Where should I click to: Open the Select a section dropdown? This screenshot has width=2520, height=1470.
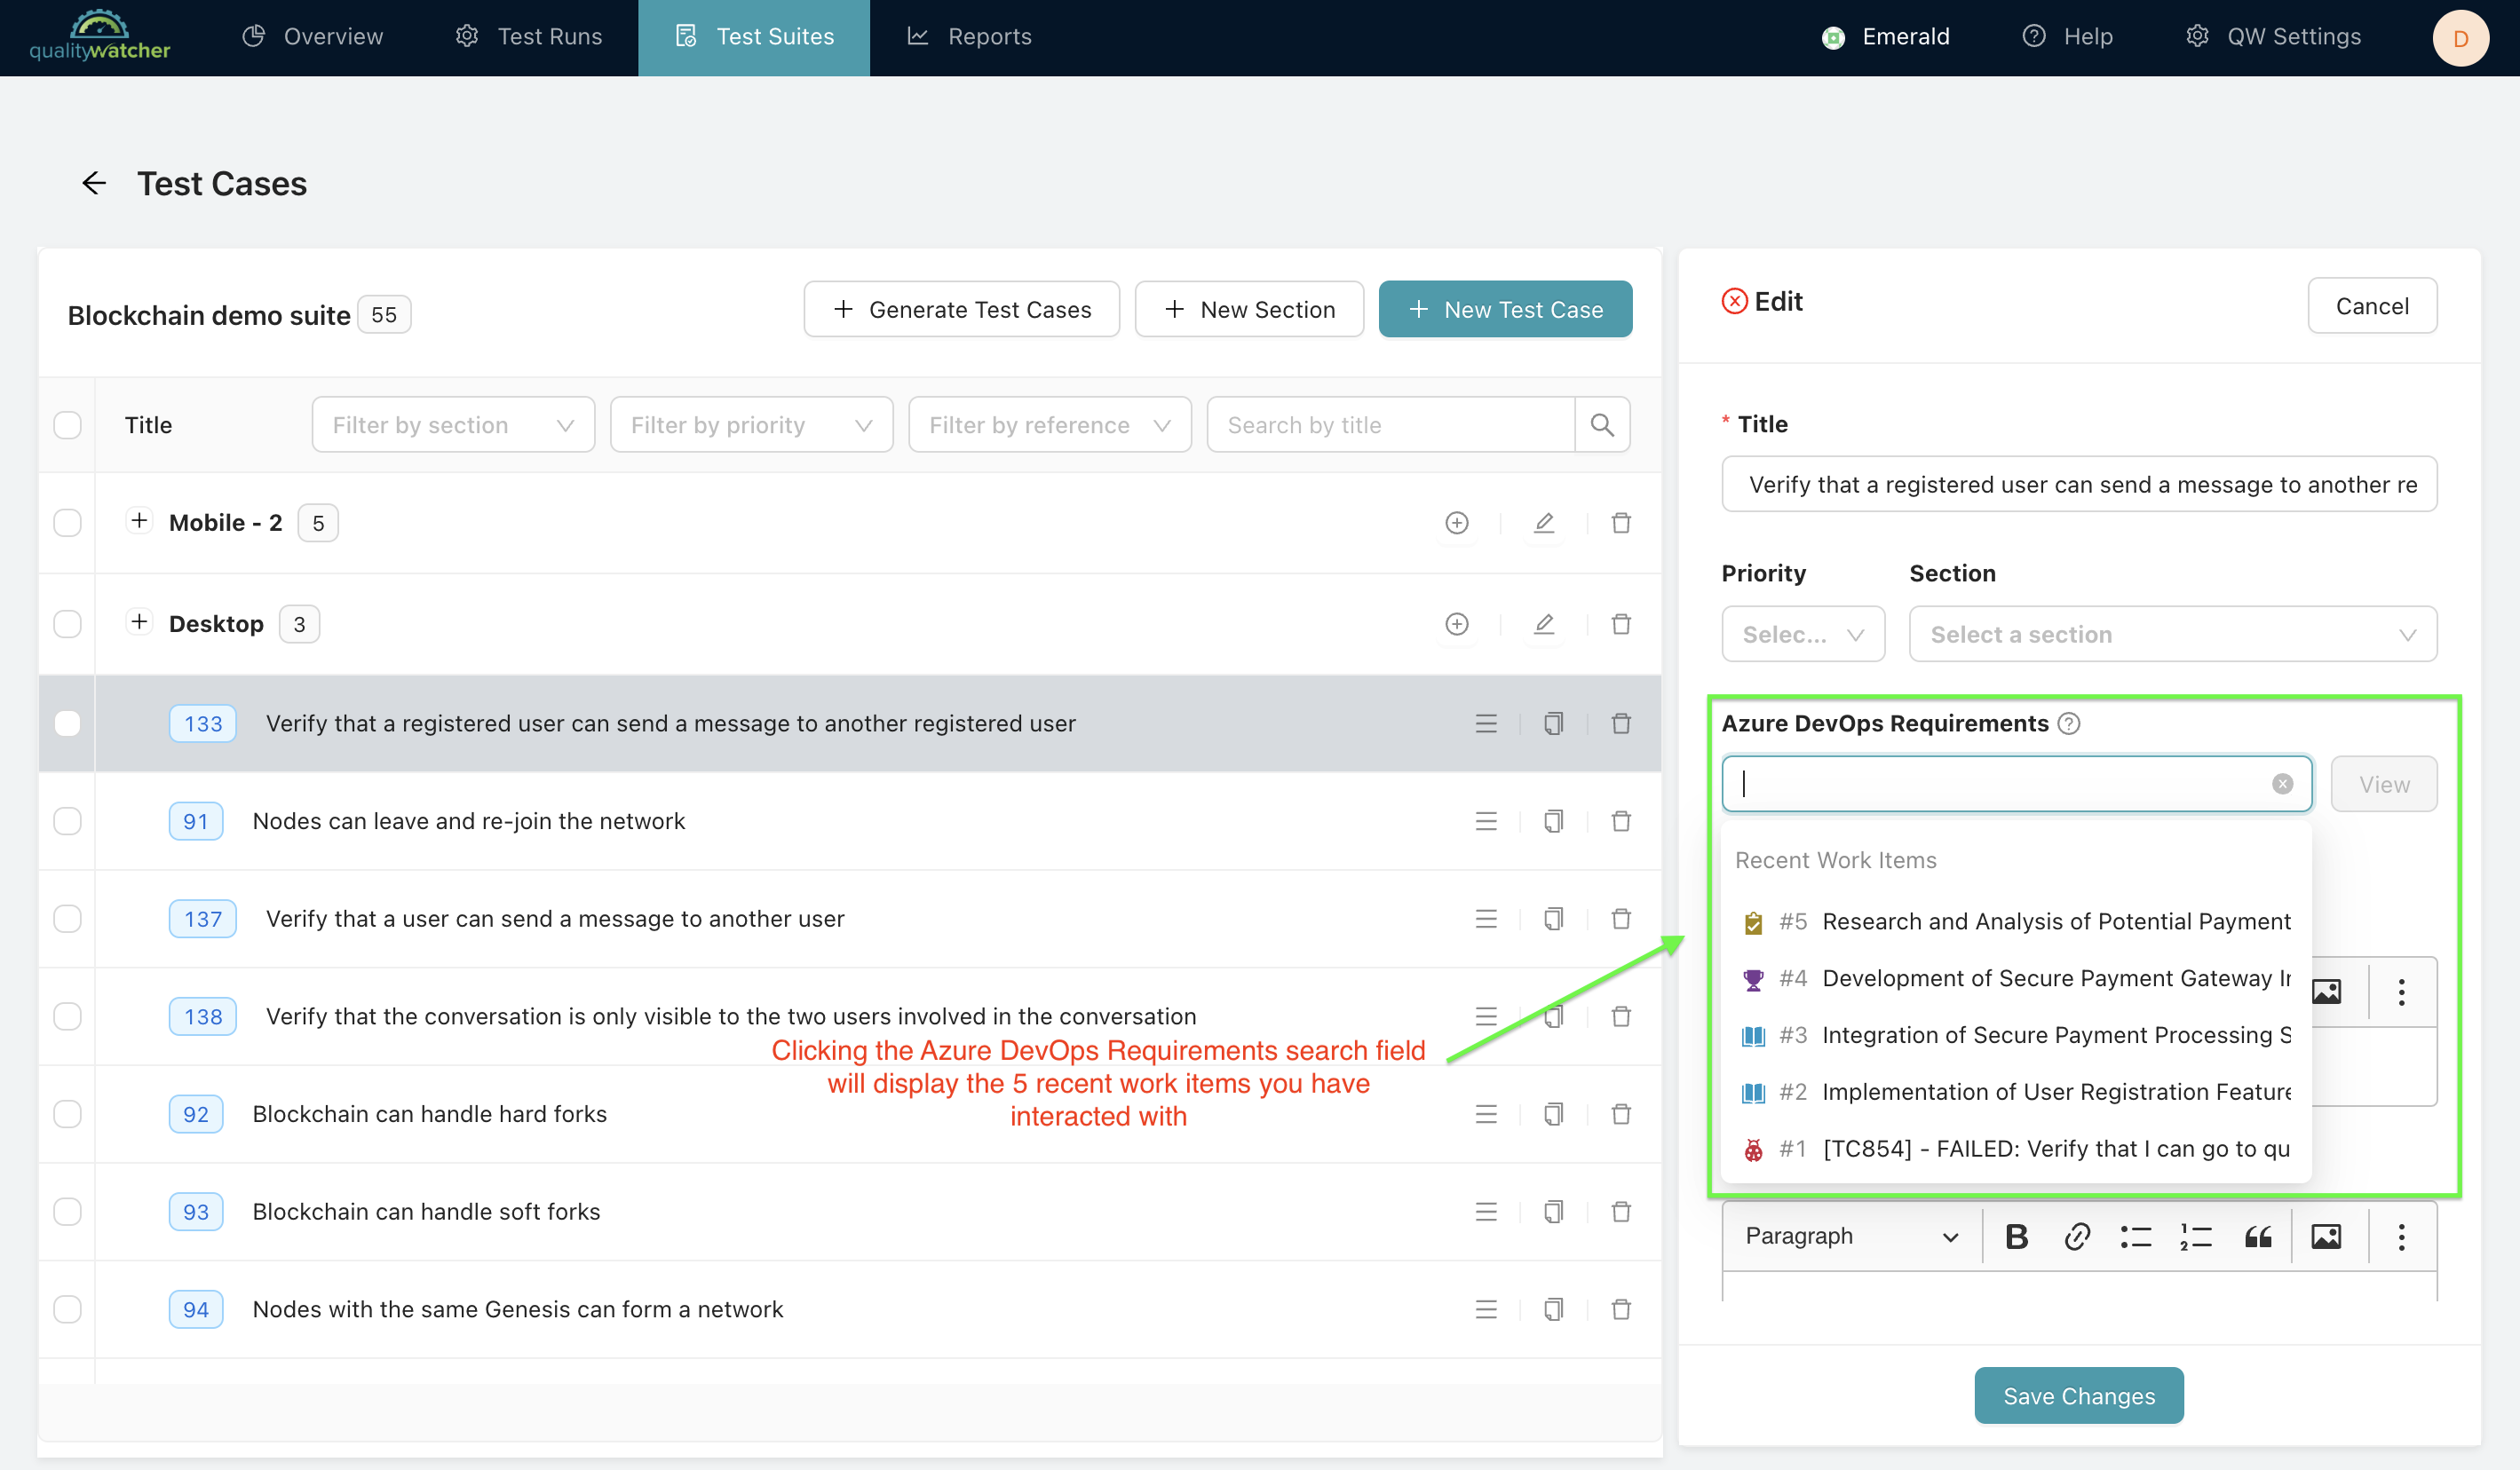pyautogui.click(x=2172, y=634)
